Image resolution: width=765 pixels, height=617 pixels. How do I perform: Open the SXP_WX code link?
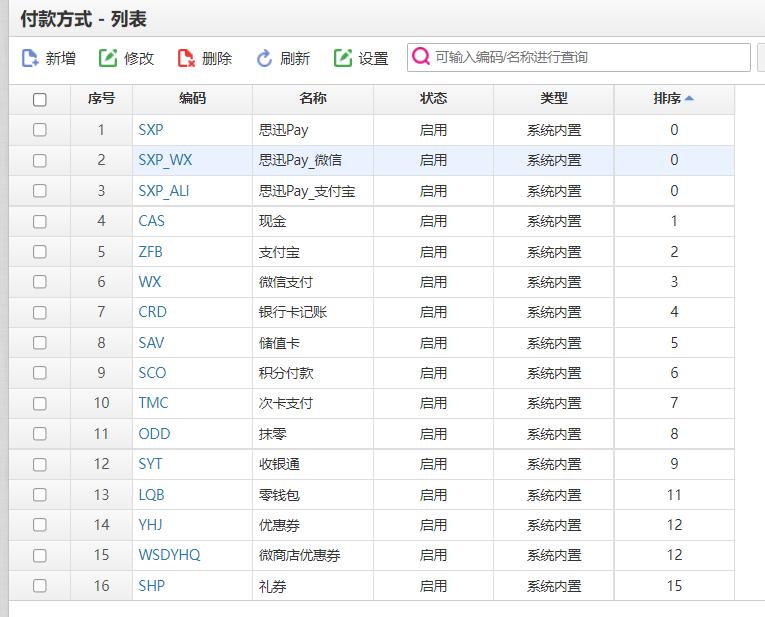tap(165, 160)
